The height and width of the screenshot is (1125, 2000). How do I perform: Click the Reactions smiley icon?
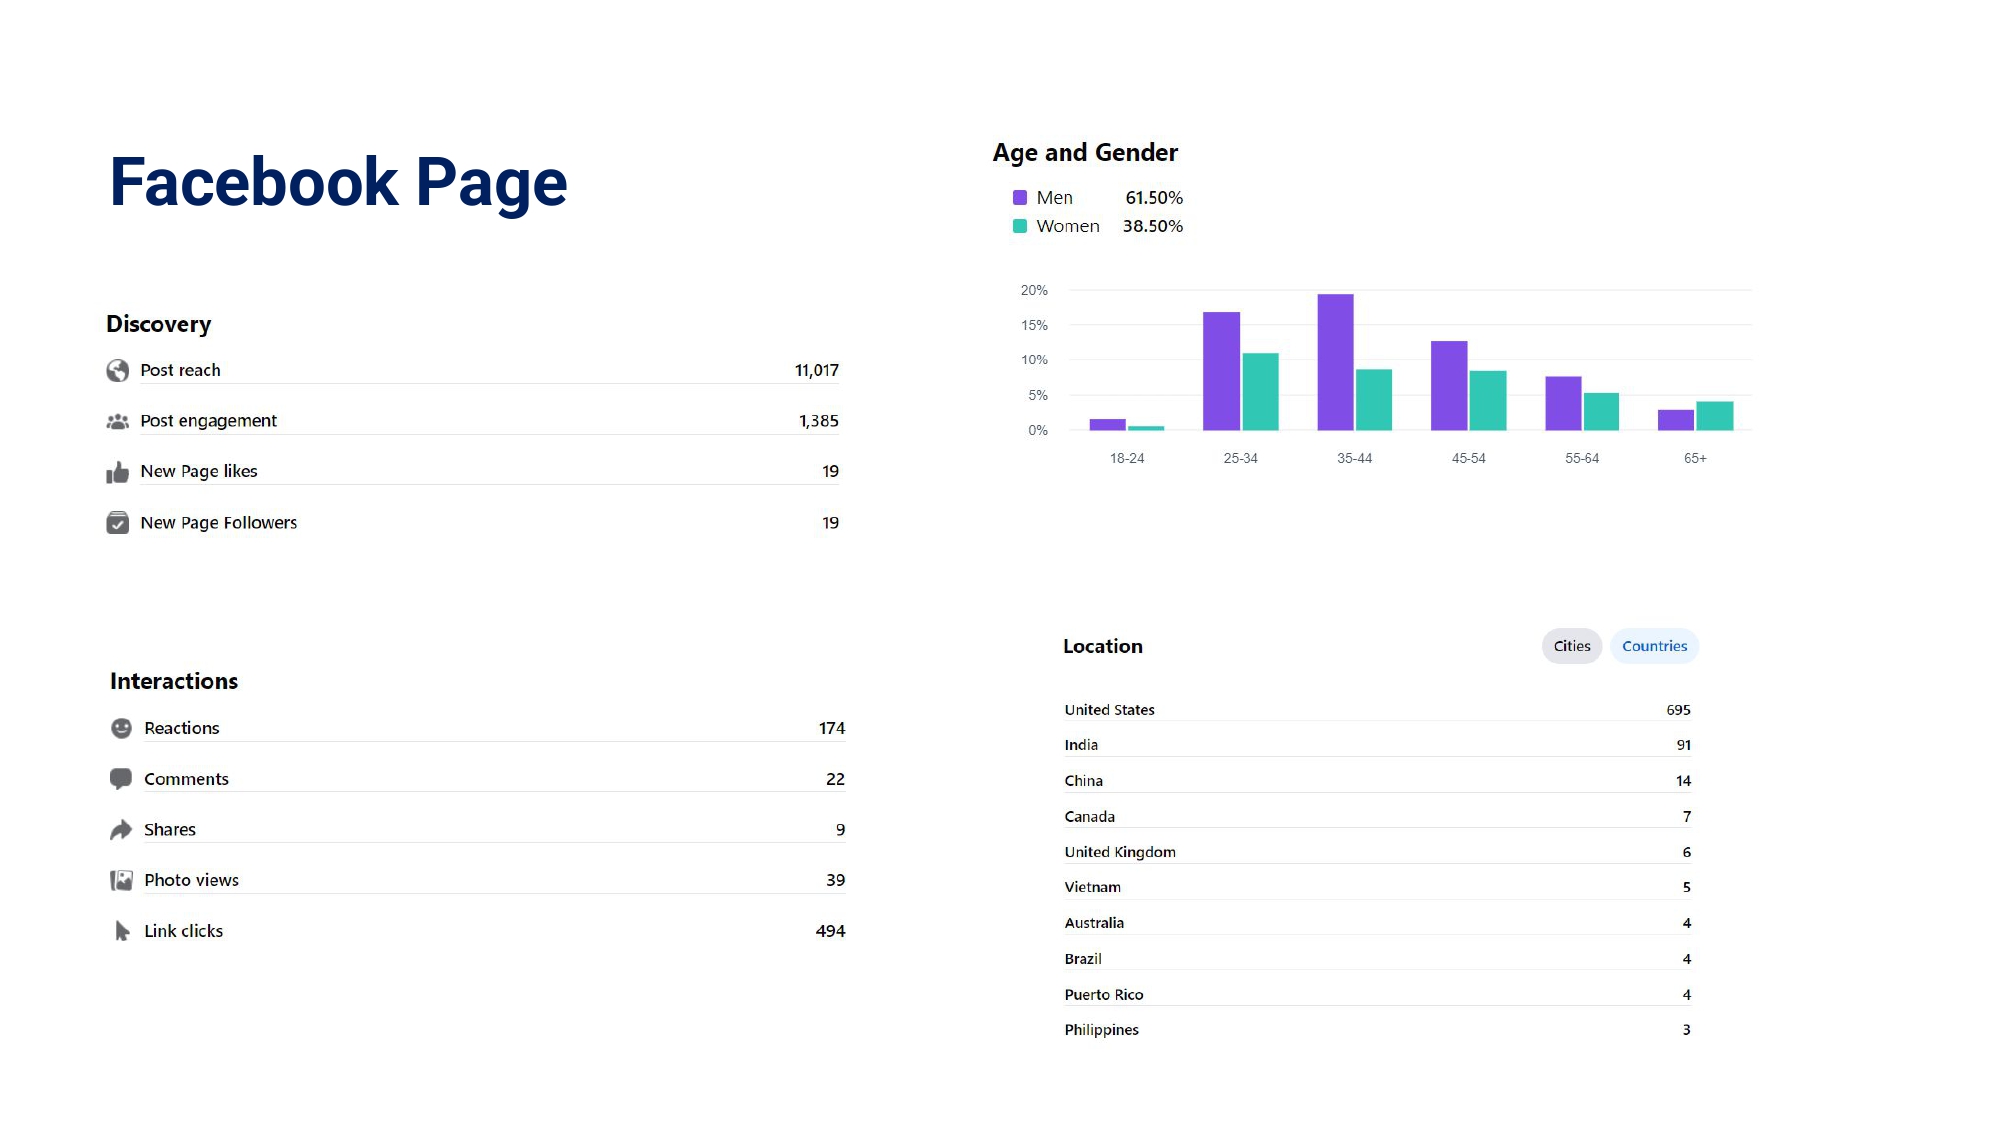tap(121, 728)
